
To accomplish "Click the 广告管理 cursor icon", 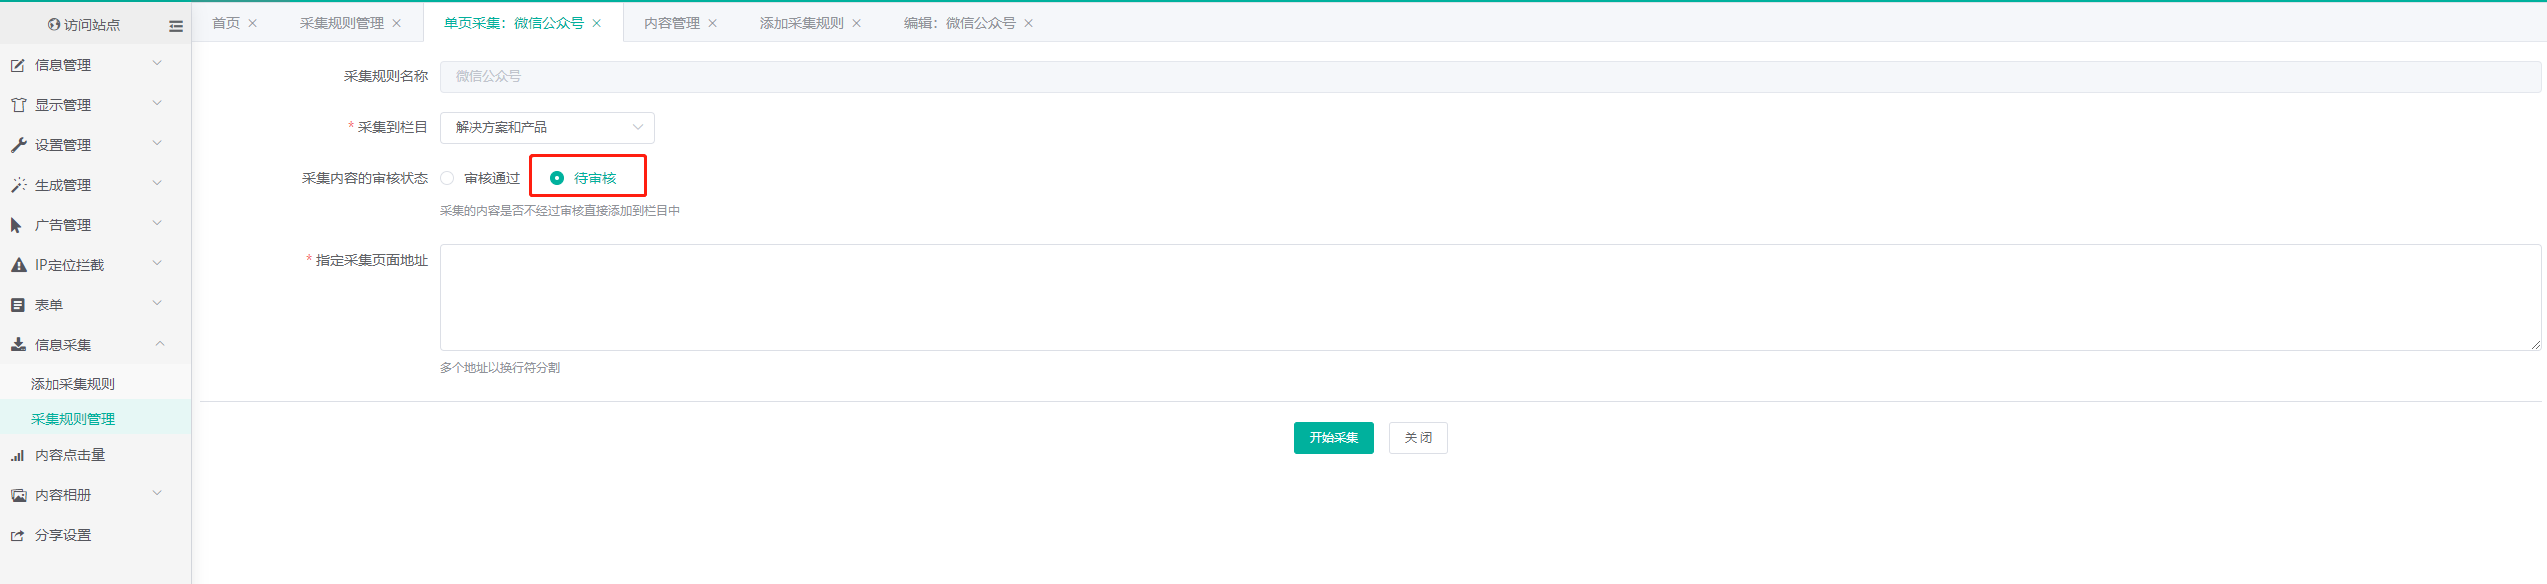I will click(16, 225).
